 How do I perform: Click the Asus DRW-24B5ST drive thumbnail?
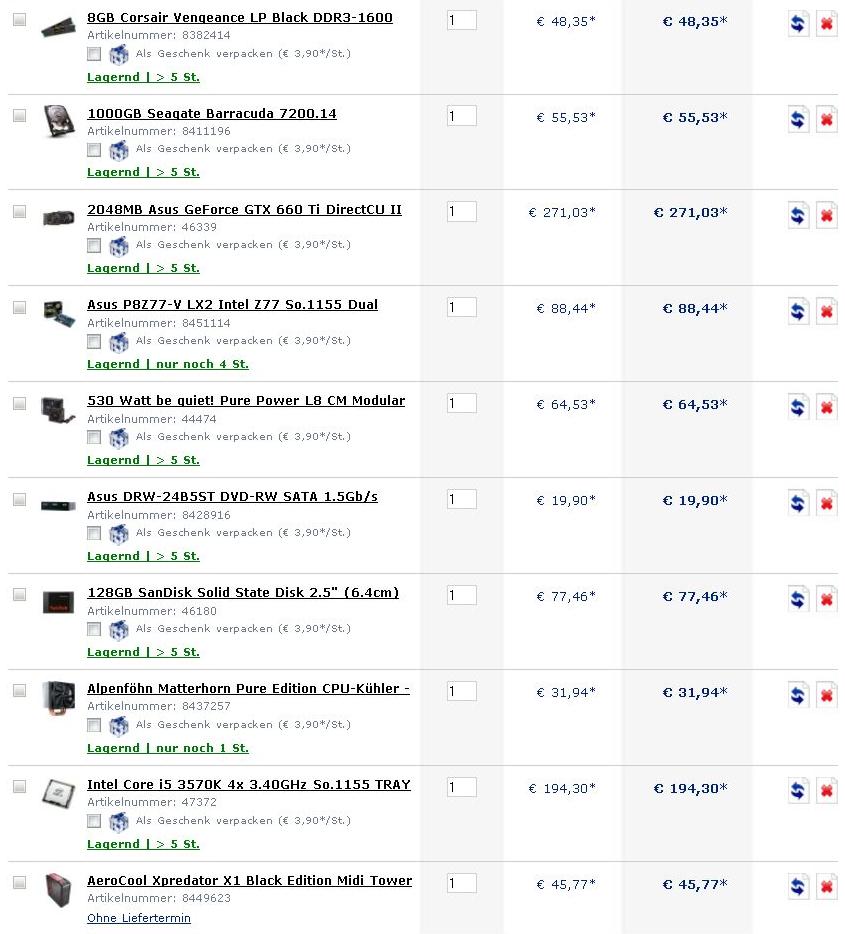58,506
